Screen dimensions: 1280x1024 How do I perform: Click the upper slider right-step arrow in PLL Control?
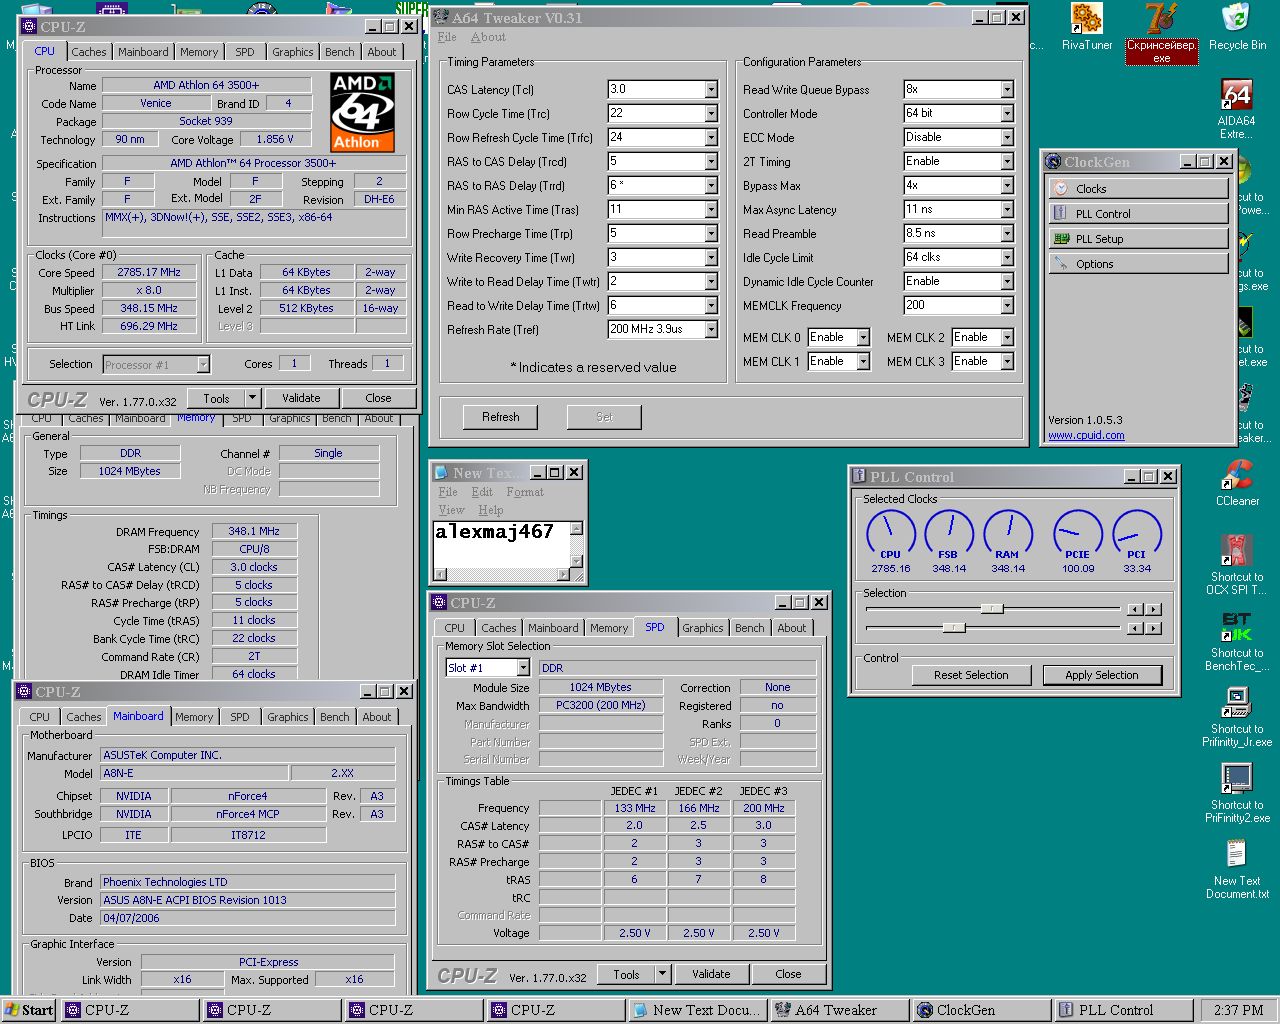click(1153, 609)
